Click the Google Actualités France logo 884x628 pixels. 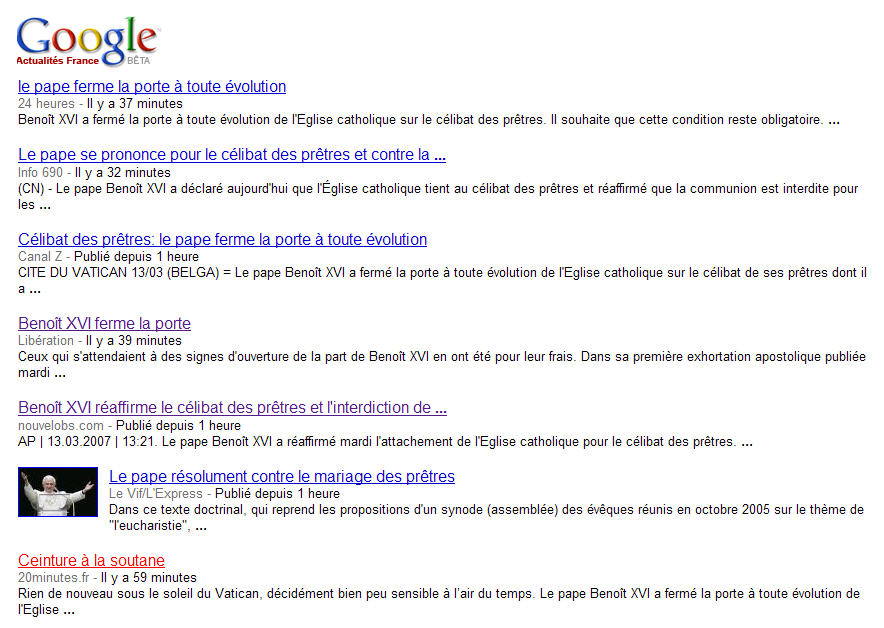(86, 40)
